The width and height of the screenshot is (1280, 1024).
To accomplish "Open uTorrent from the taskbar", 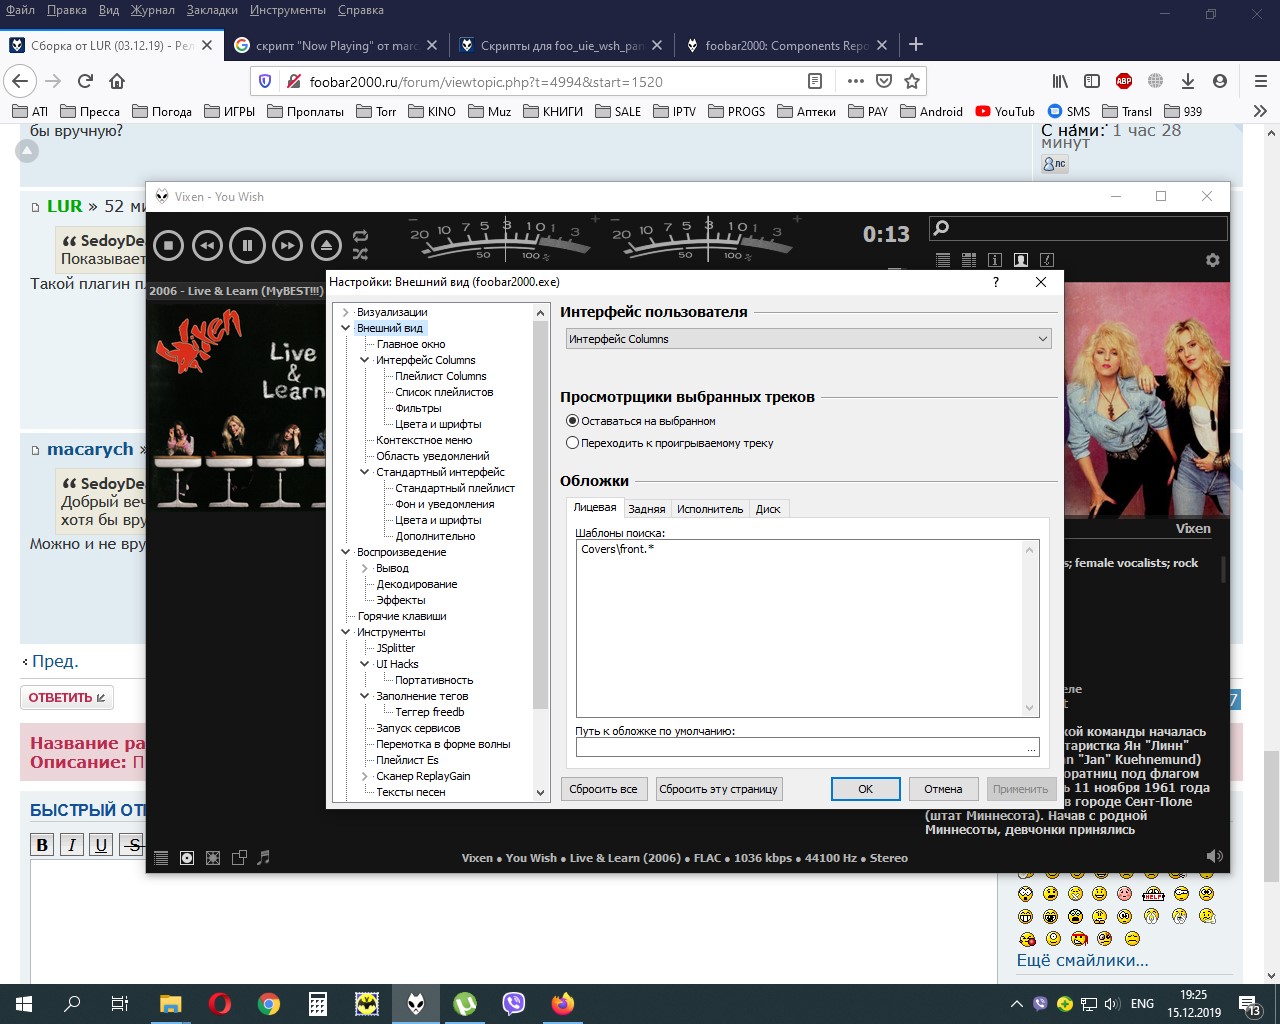I will (x=465, y=1004).
